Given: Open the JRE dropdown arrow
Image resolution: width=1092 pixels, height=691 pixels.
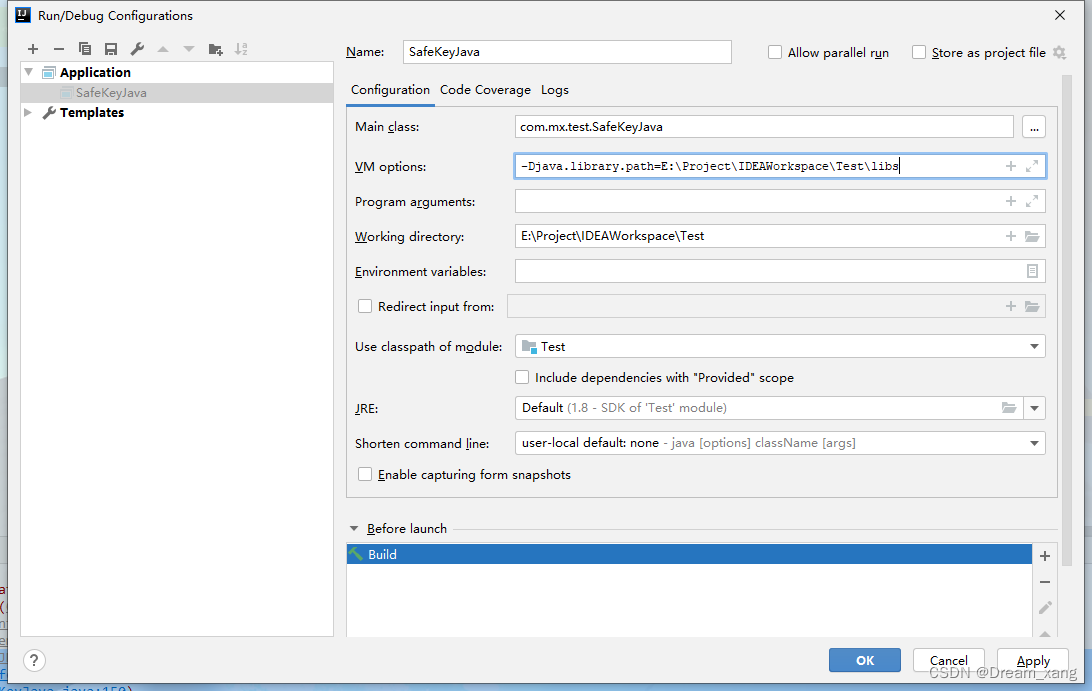Looking at the screenshot, I should tap(1034, 408).
